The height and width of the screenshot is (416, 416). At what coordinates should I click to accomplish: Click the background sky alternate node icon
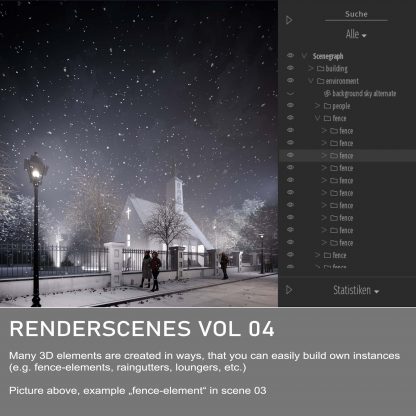(x=327, y=93)
